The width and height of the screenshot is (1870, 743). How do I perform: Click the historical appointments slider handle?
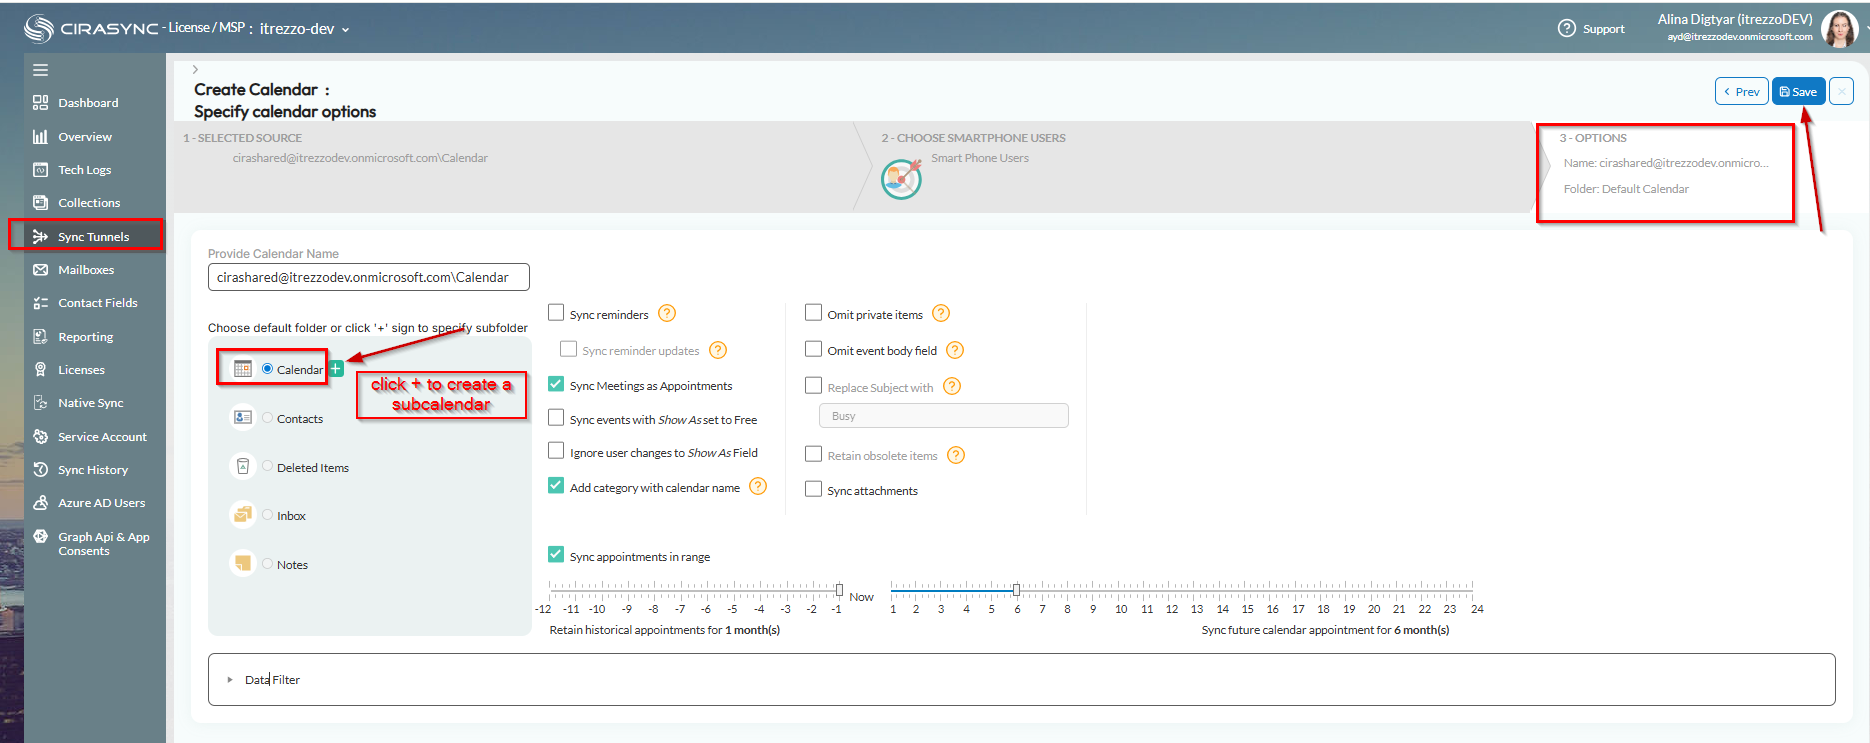(x=839, y=590)
